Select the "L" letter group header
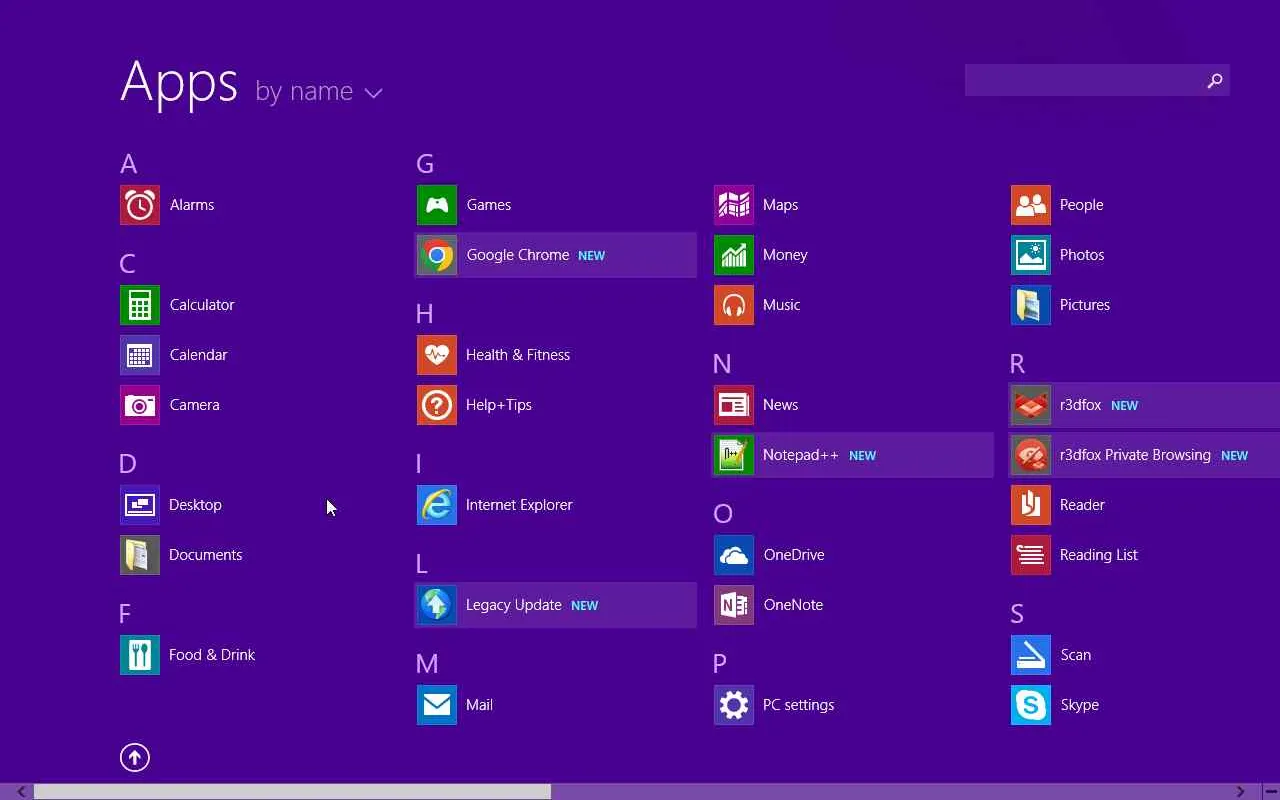The height and width of the screenshot is (800, 1280). coord(422,564)
